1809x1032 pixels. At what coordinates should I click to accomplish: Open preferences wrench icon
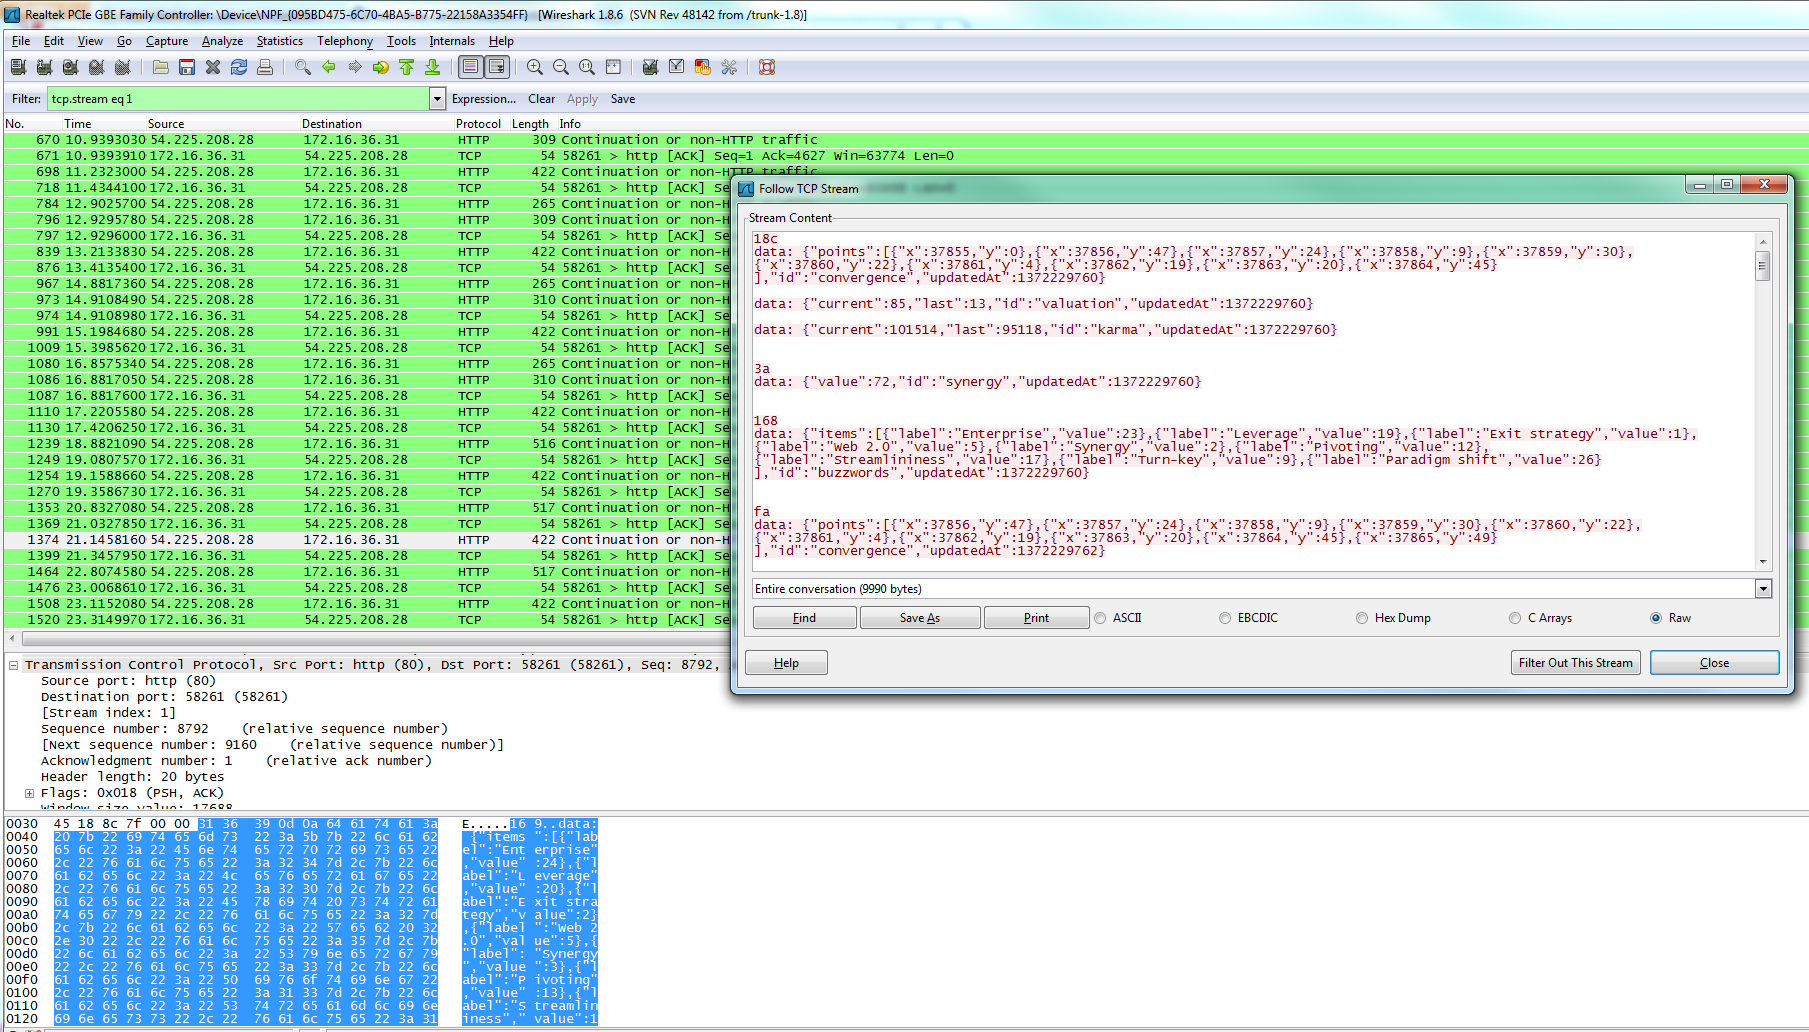[x=729, y=67]
